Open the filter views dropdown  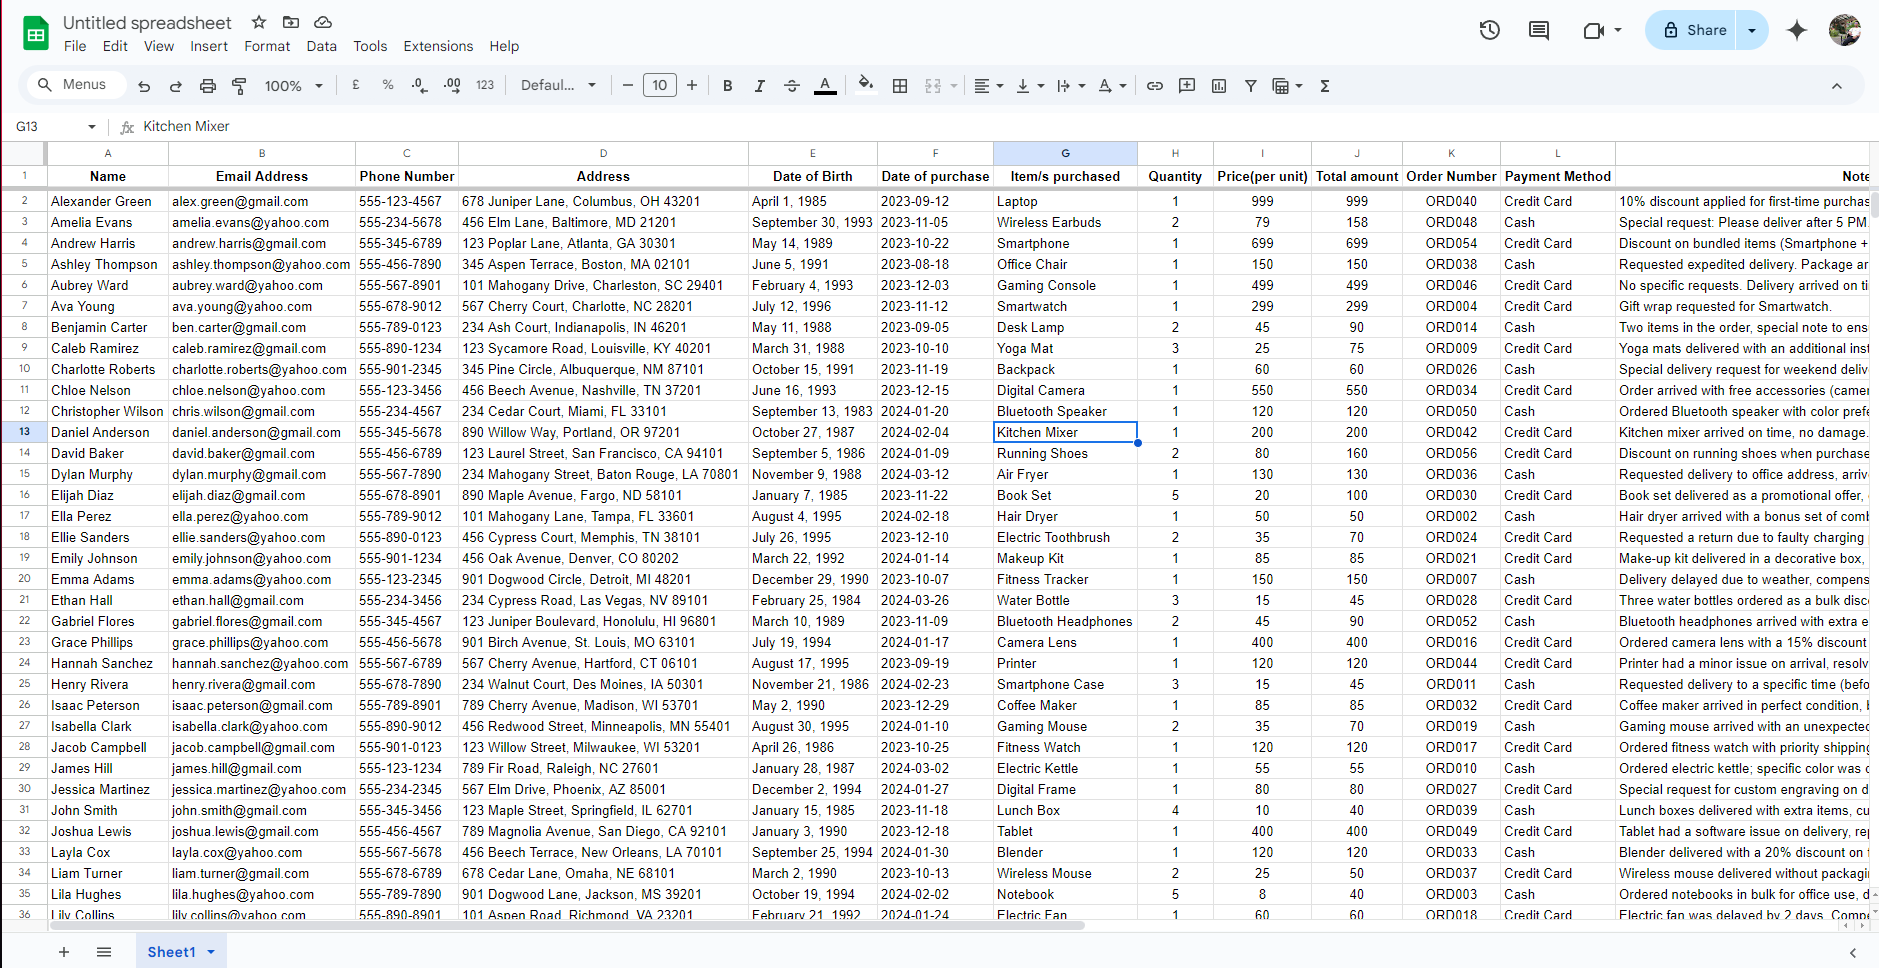pos(1287,86)
